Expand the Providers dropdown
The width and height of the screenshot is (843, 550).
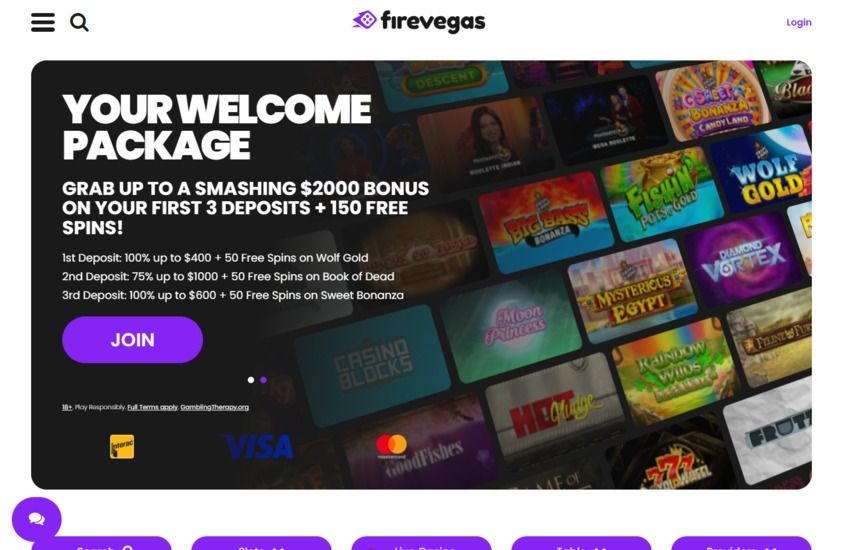click(741, 543)
